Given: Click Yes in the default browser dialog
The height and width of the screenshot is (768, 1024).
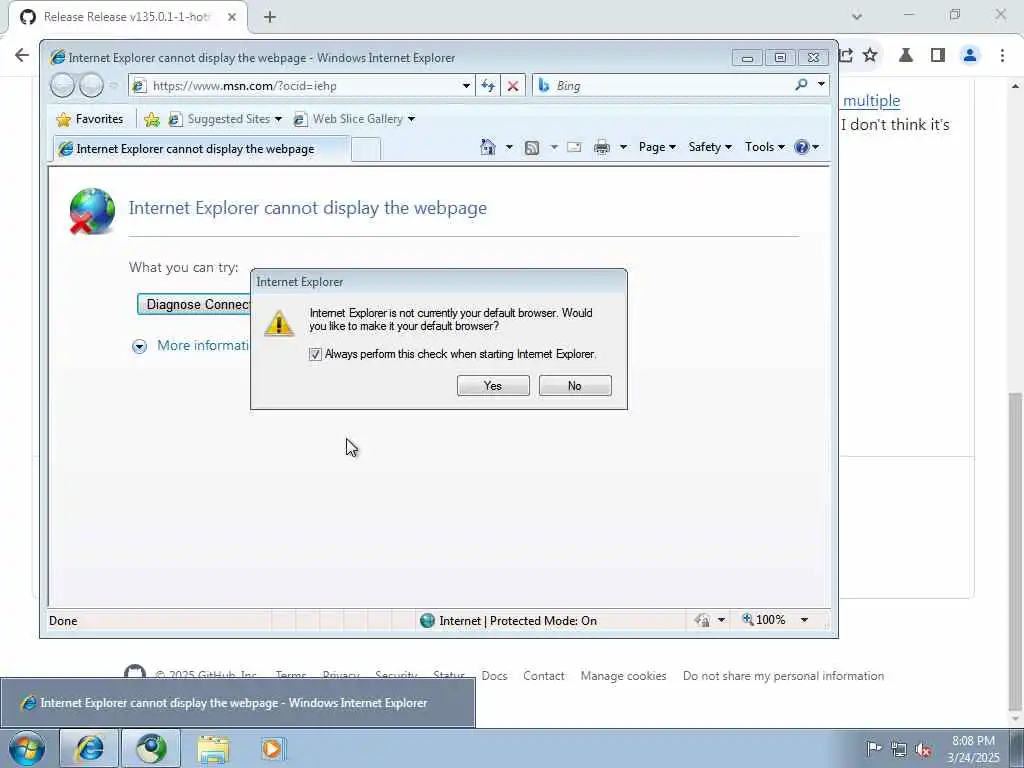Looking at the screenshot, I should [493, 386].
